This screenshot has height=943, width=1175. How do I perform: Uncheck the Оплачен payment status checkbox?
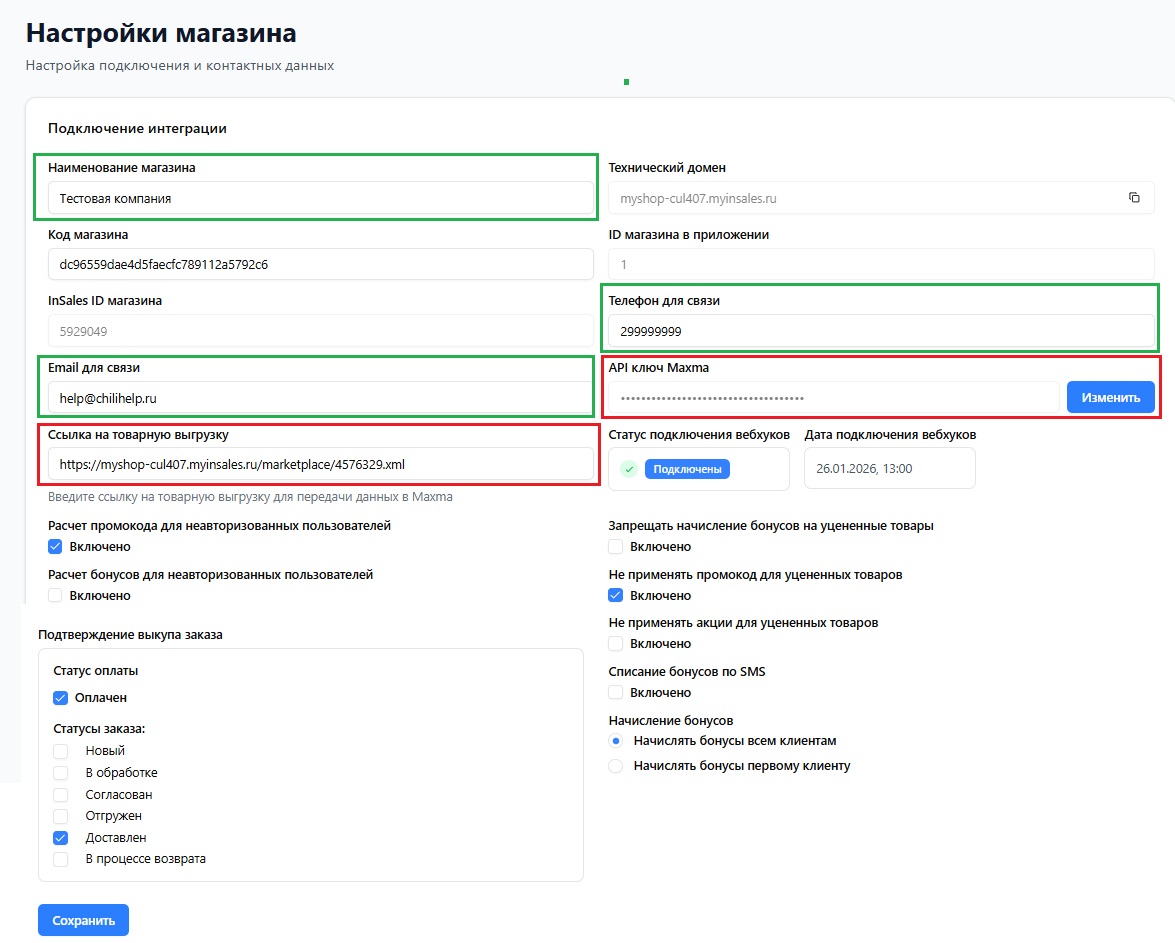(x=61, y=698)
